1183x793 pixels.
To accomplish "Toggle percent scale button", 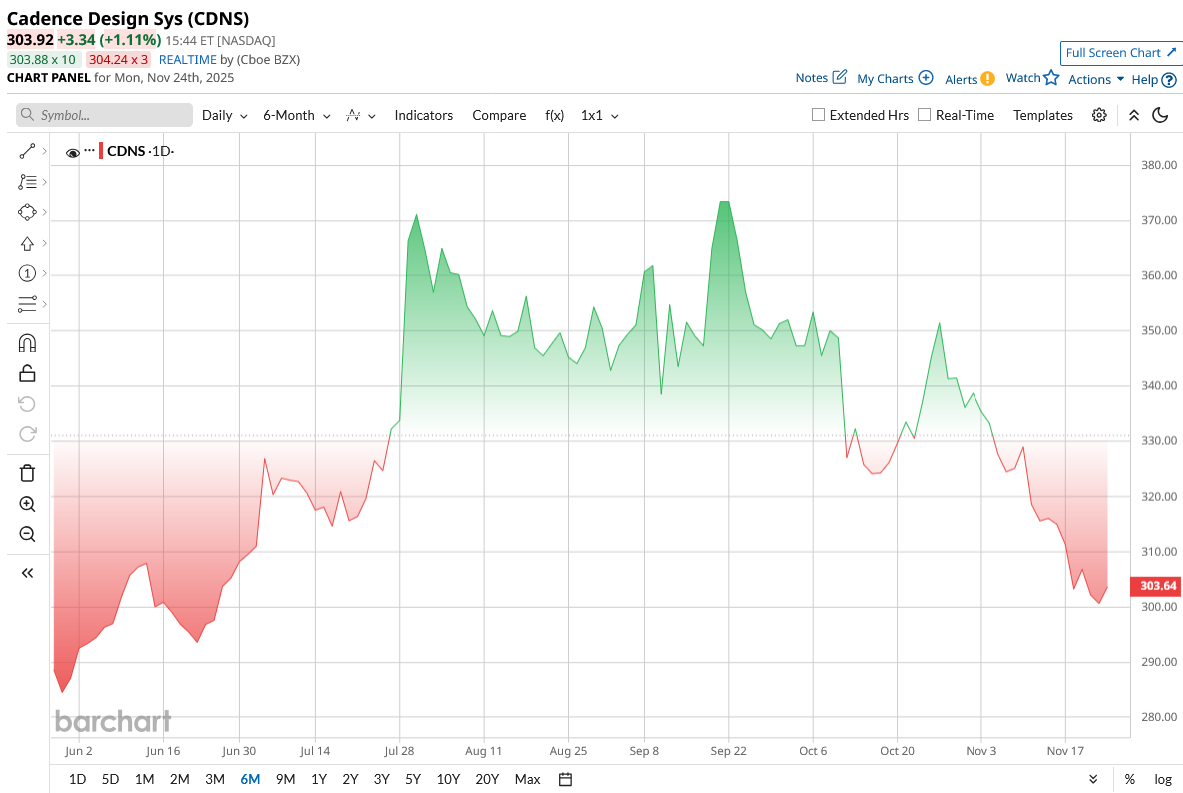I will pyautogui.click(x=1129, y=779).
